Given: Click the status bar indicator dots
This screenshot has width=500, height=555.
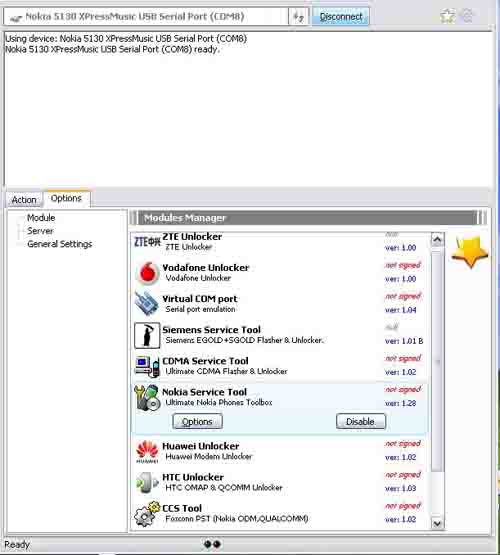Looking at the screenshot, I should 212,544.
